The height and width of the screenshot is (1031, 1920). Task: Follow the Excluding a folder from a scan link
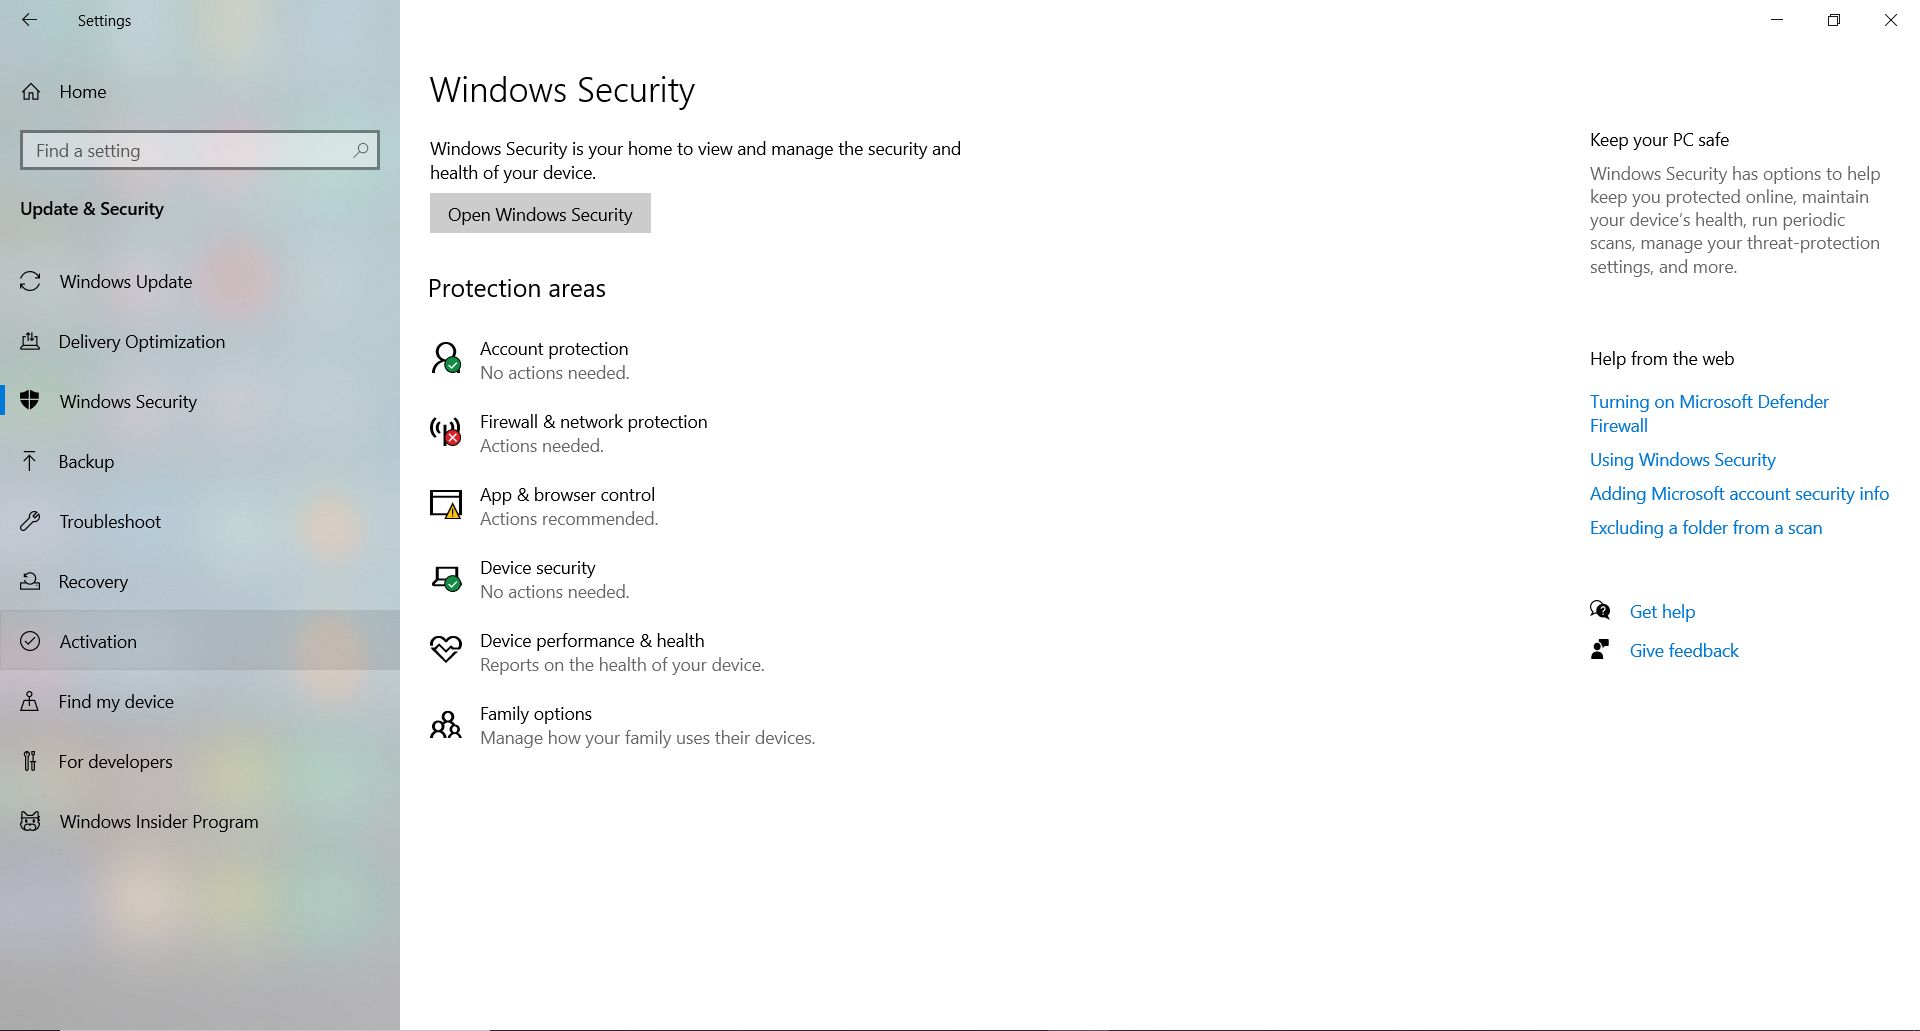click(1705, 528)
